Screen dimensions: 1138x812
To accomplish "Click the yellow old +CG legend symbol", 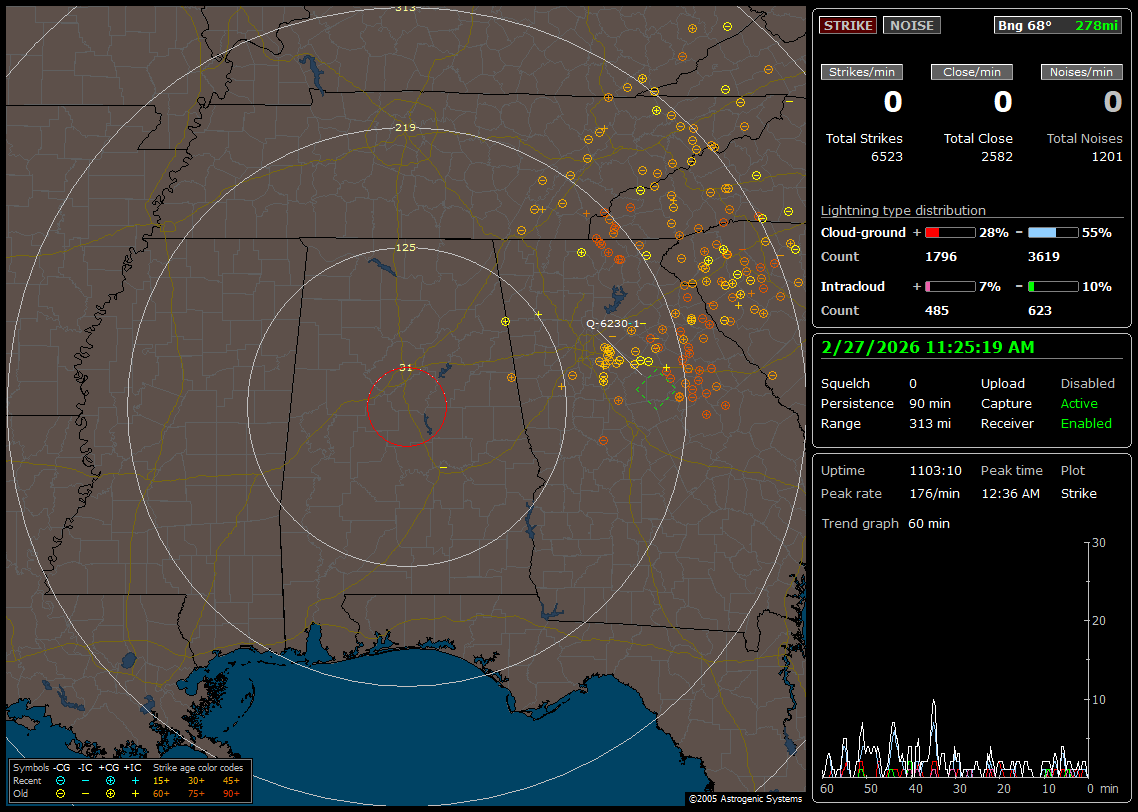I will click(x=110, y=793).
